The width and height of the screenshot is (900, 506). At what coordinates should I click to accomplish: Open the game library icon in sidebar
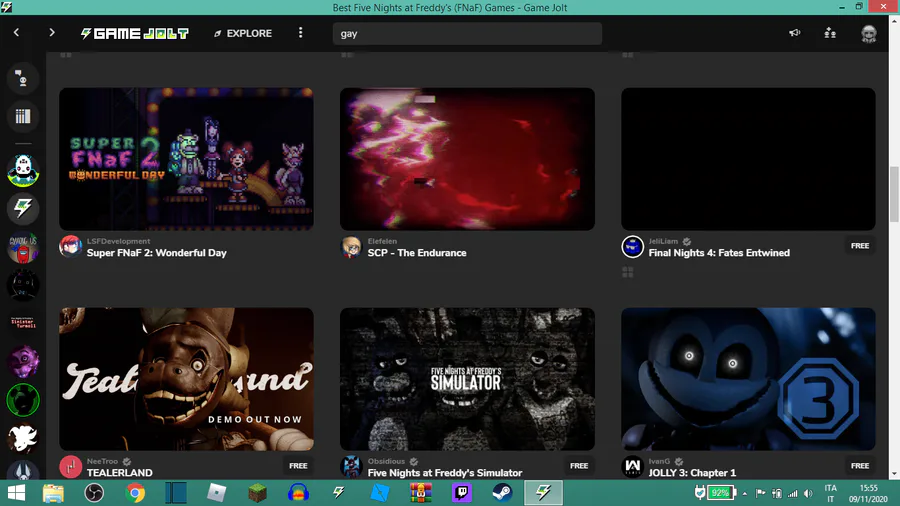click(x=23, y=116)
